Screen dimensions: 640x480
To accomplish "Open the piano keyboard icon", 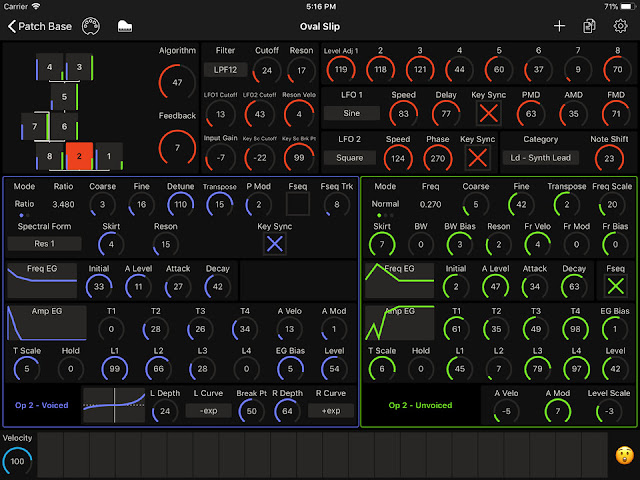I will 125,27.
